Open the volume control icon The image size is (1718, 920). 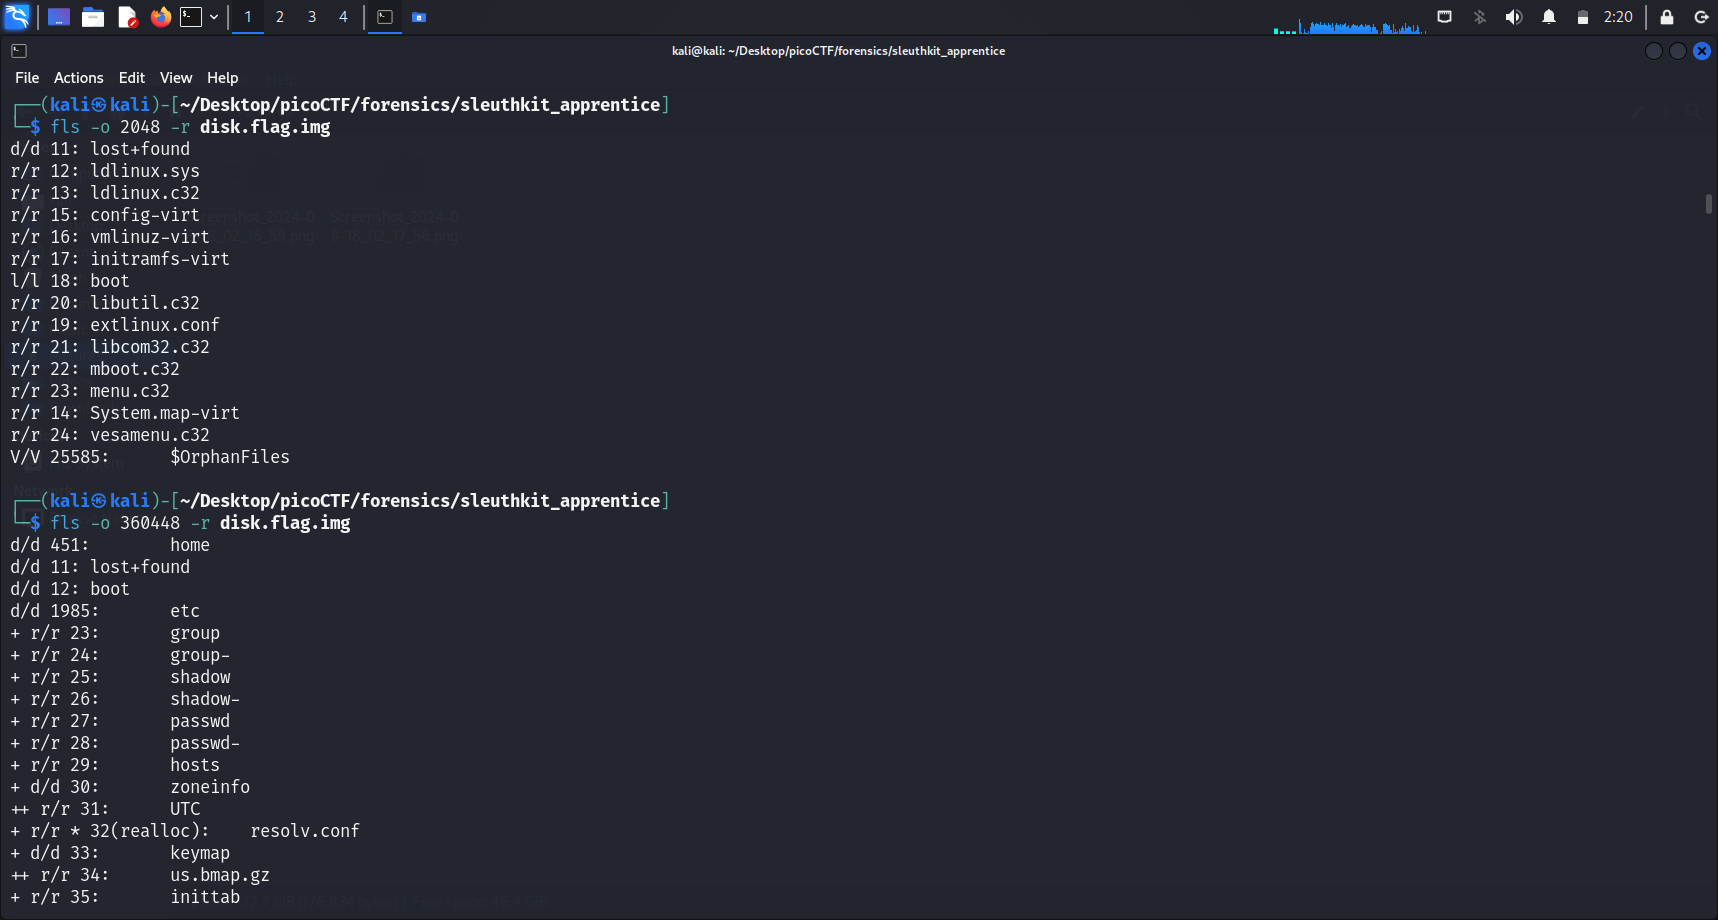pos(1514,17)
